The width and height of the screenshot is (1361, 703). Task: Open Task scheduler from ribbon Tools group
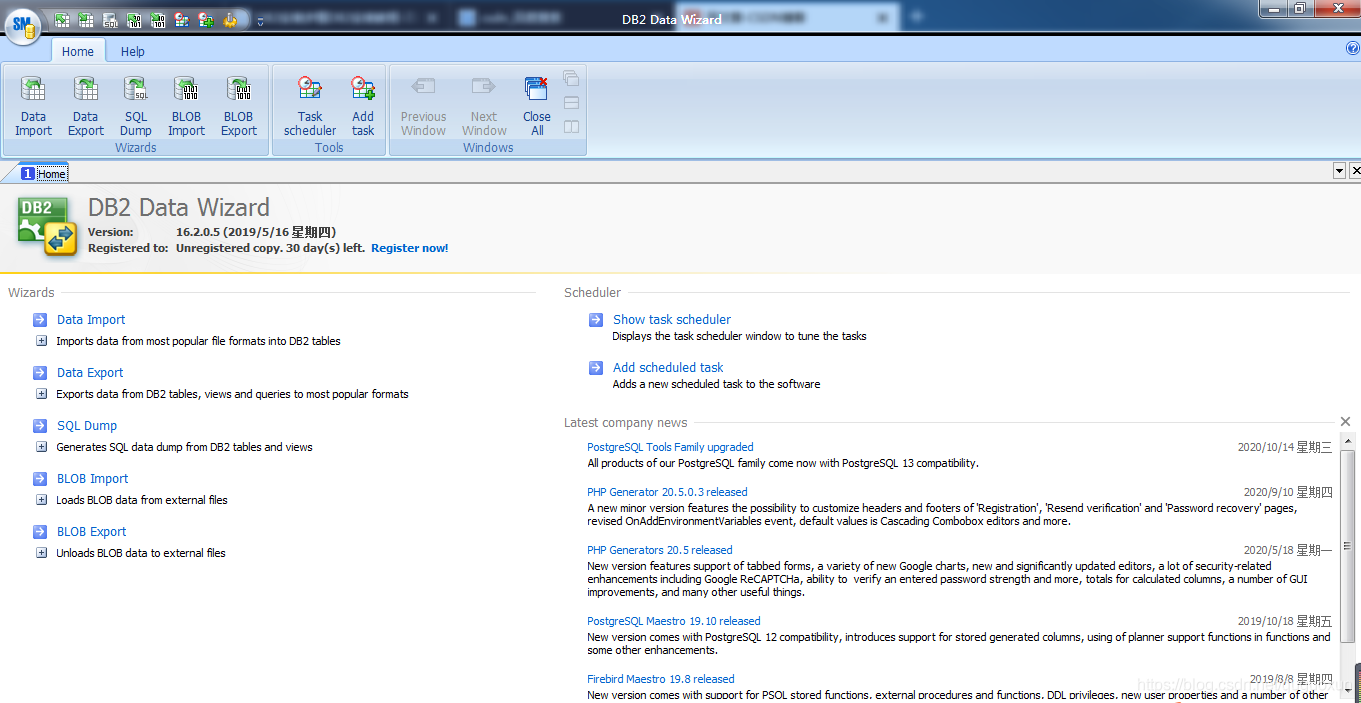tap(310, 106)
